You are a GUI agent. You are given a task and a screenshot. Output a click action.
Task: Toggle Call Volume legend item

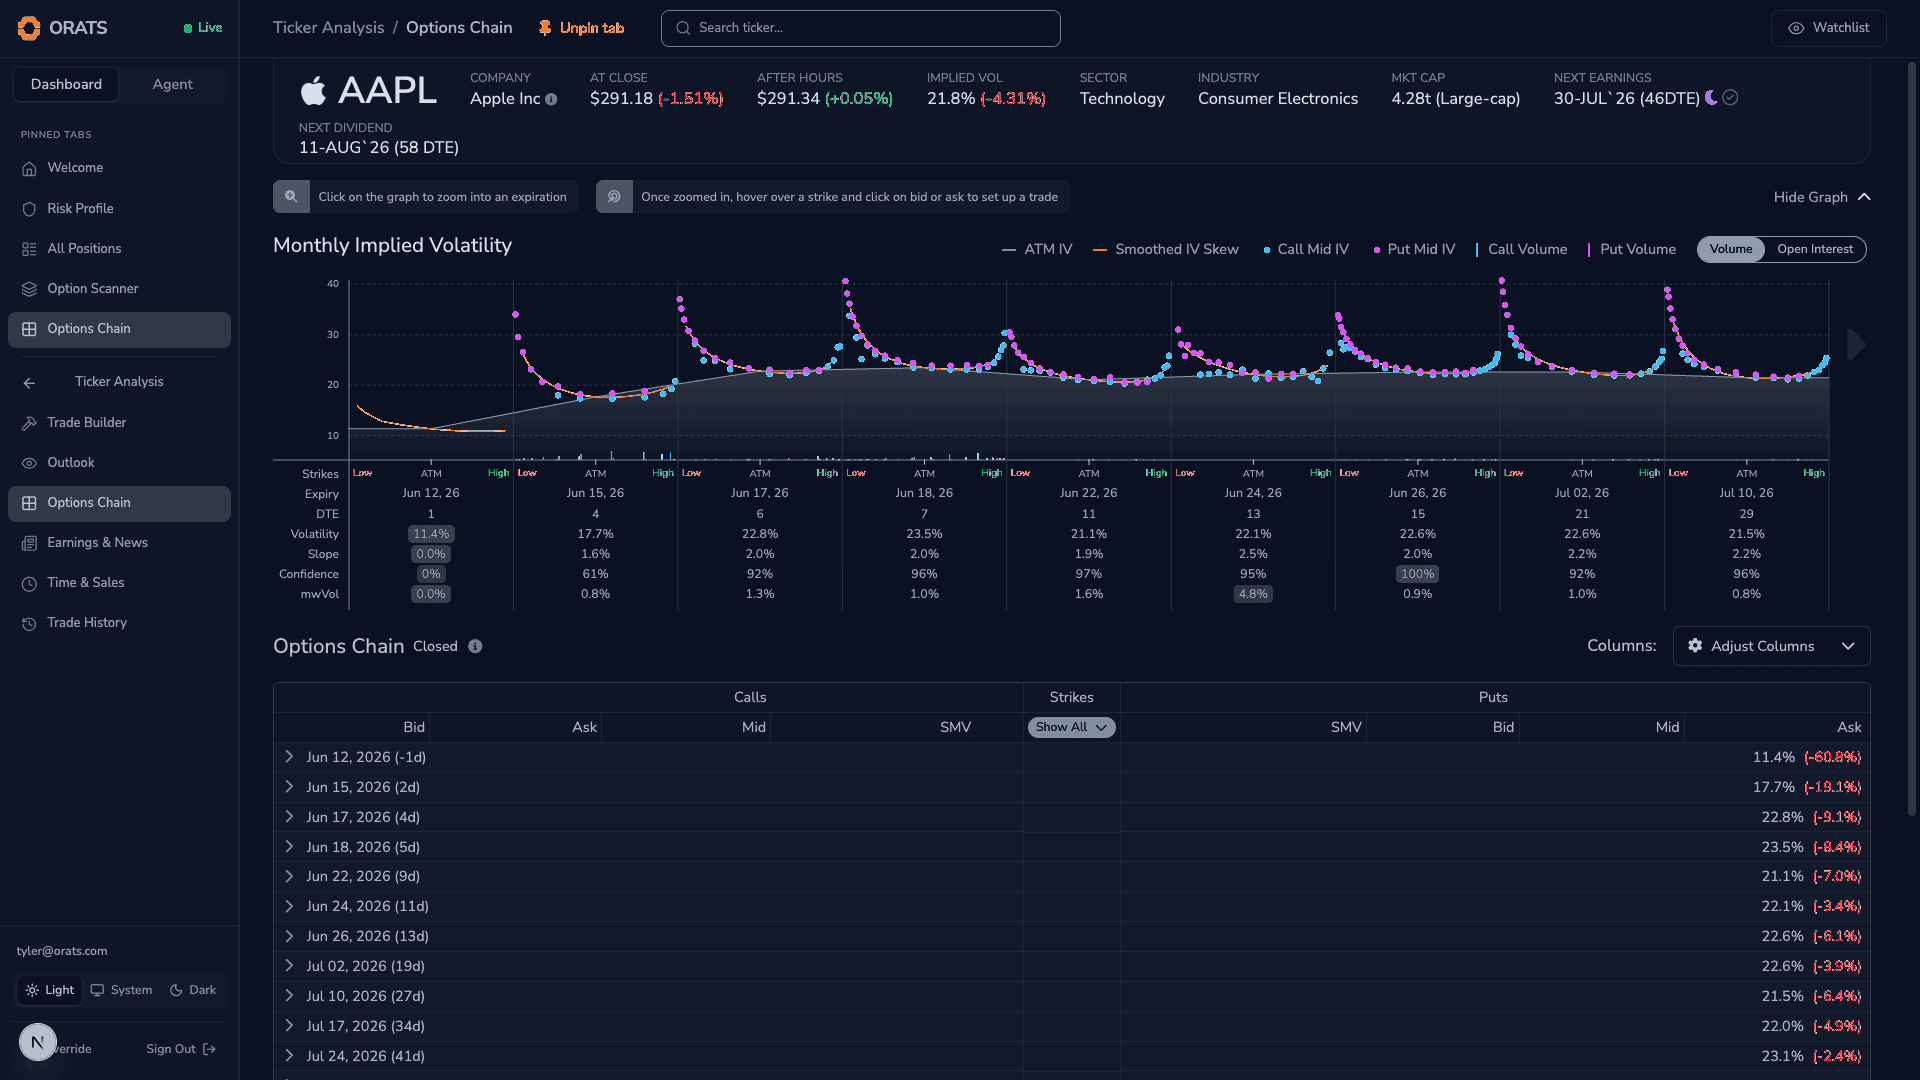(1521, 249)
